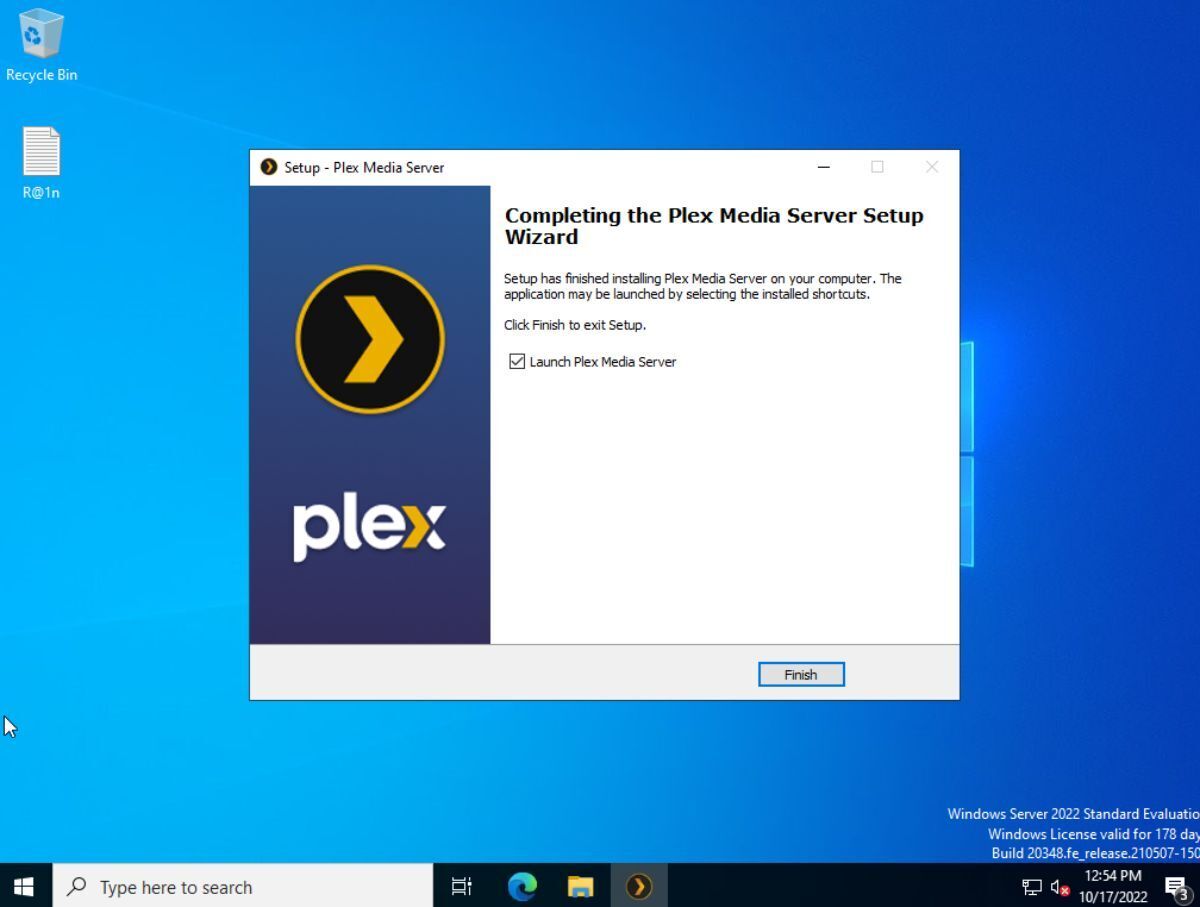Minimize the Plex setup window
Viewport: 1200px width, 907px height.
[x=824, y=167]
